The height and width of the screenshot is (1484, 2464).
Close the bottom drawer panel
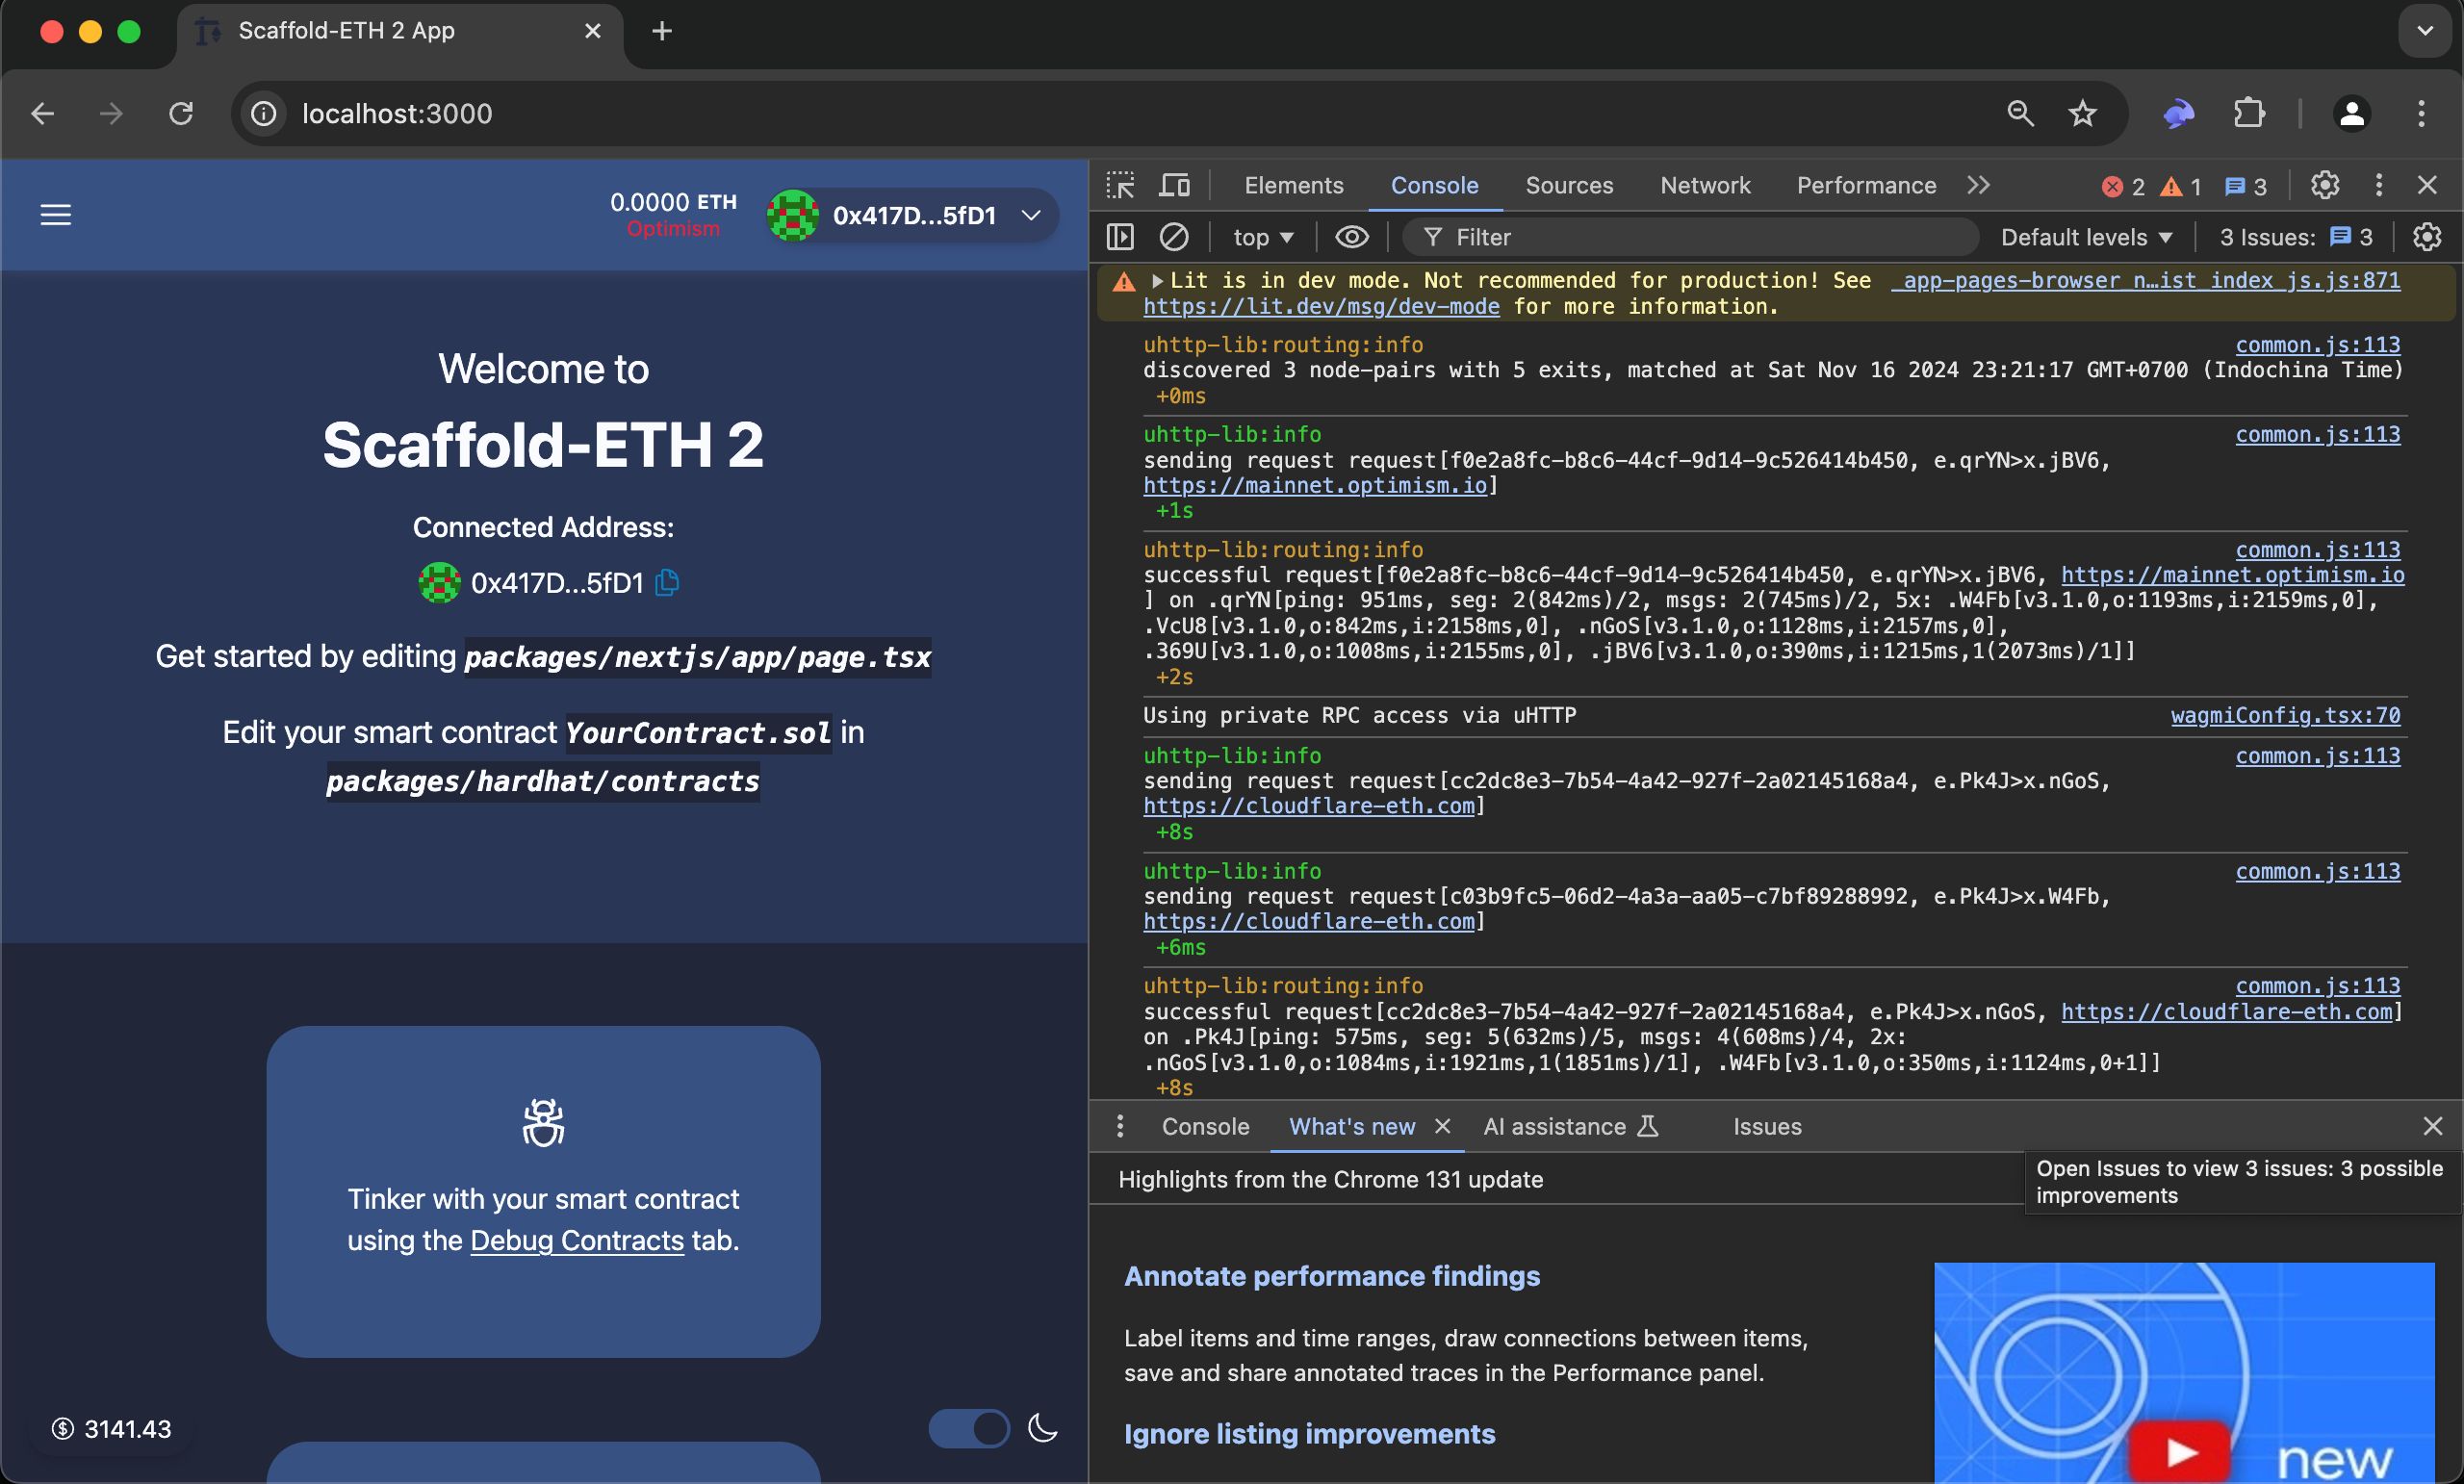(x=2433, y=1126)
